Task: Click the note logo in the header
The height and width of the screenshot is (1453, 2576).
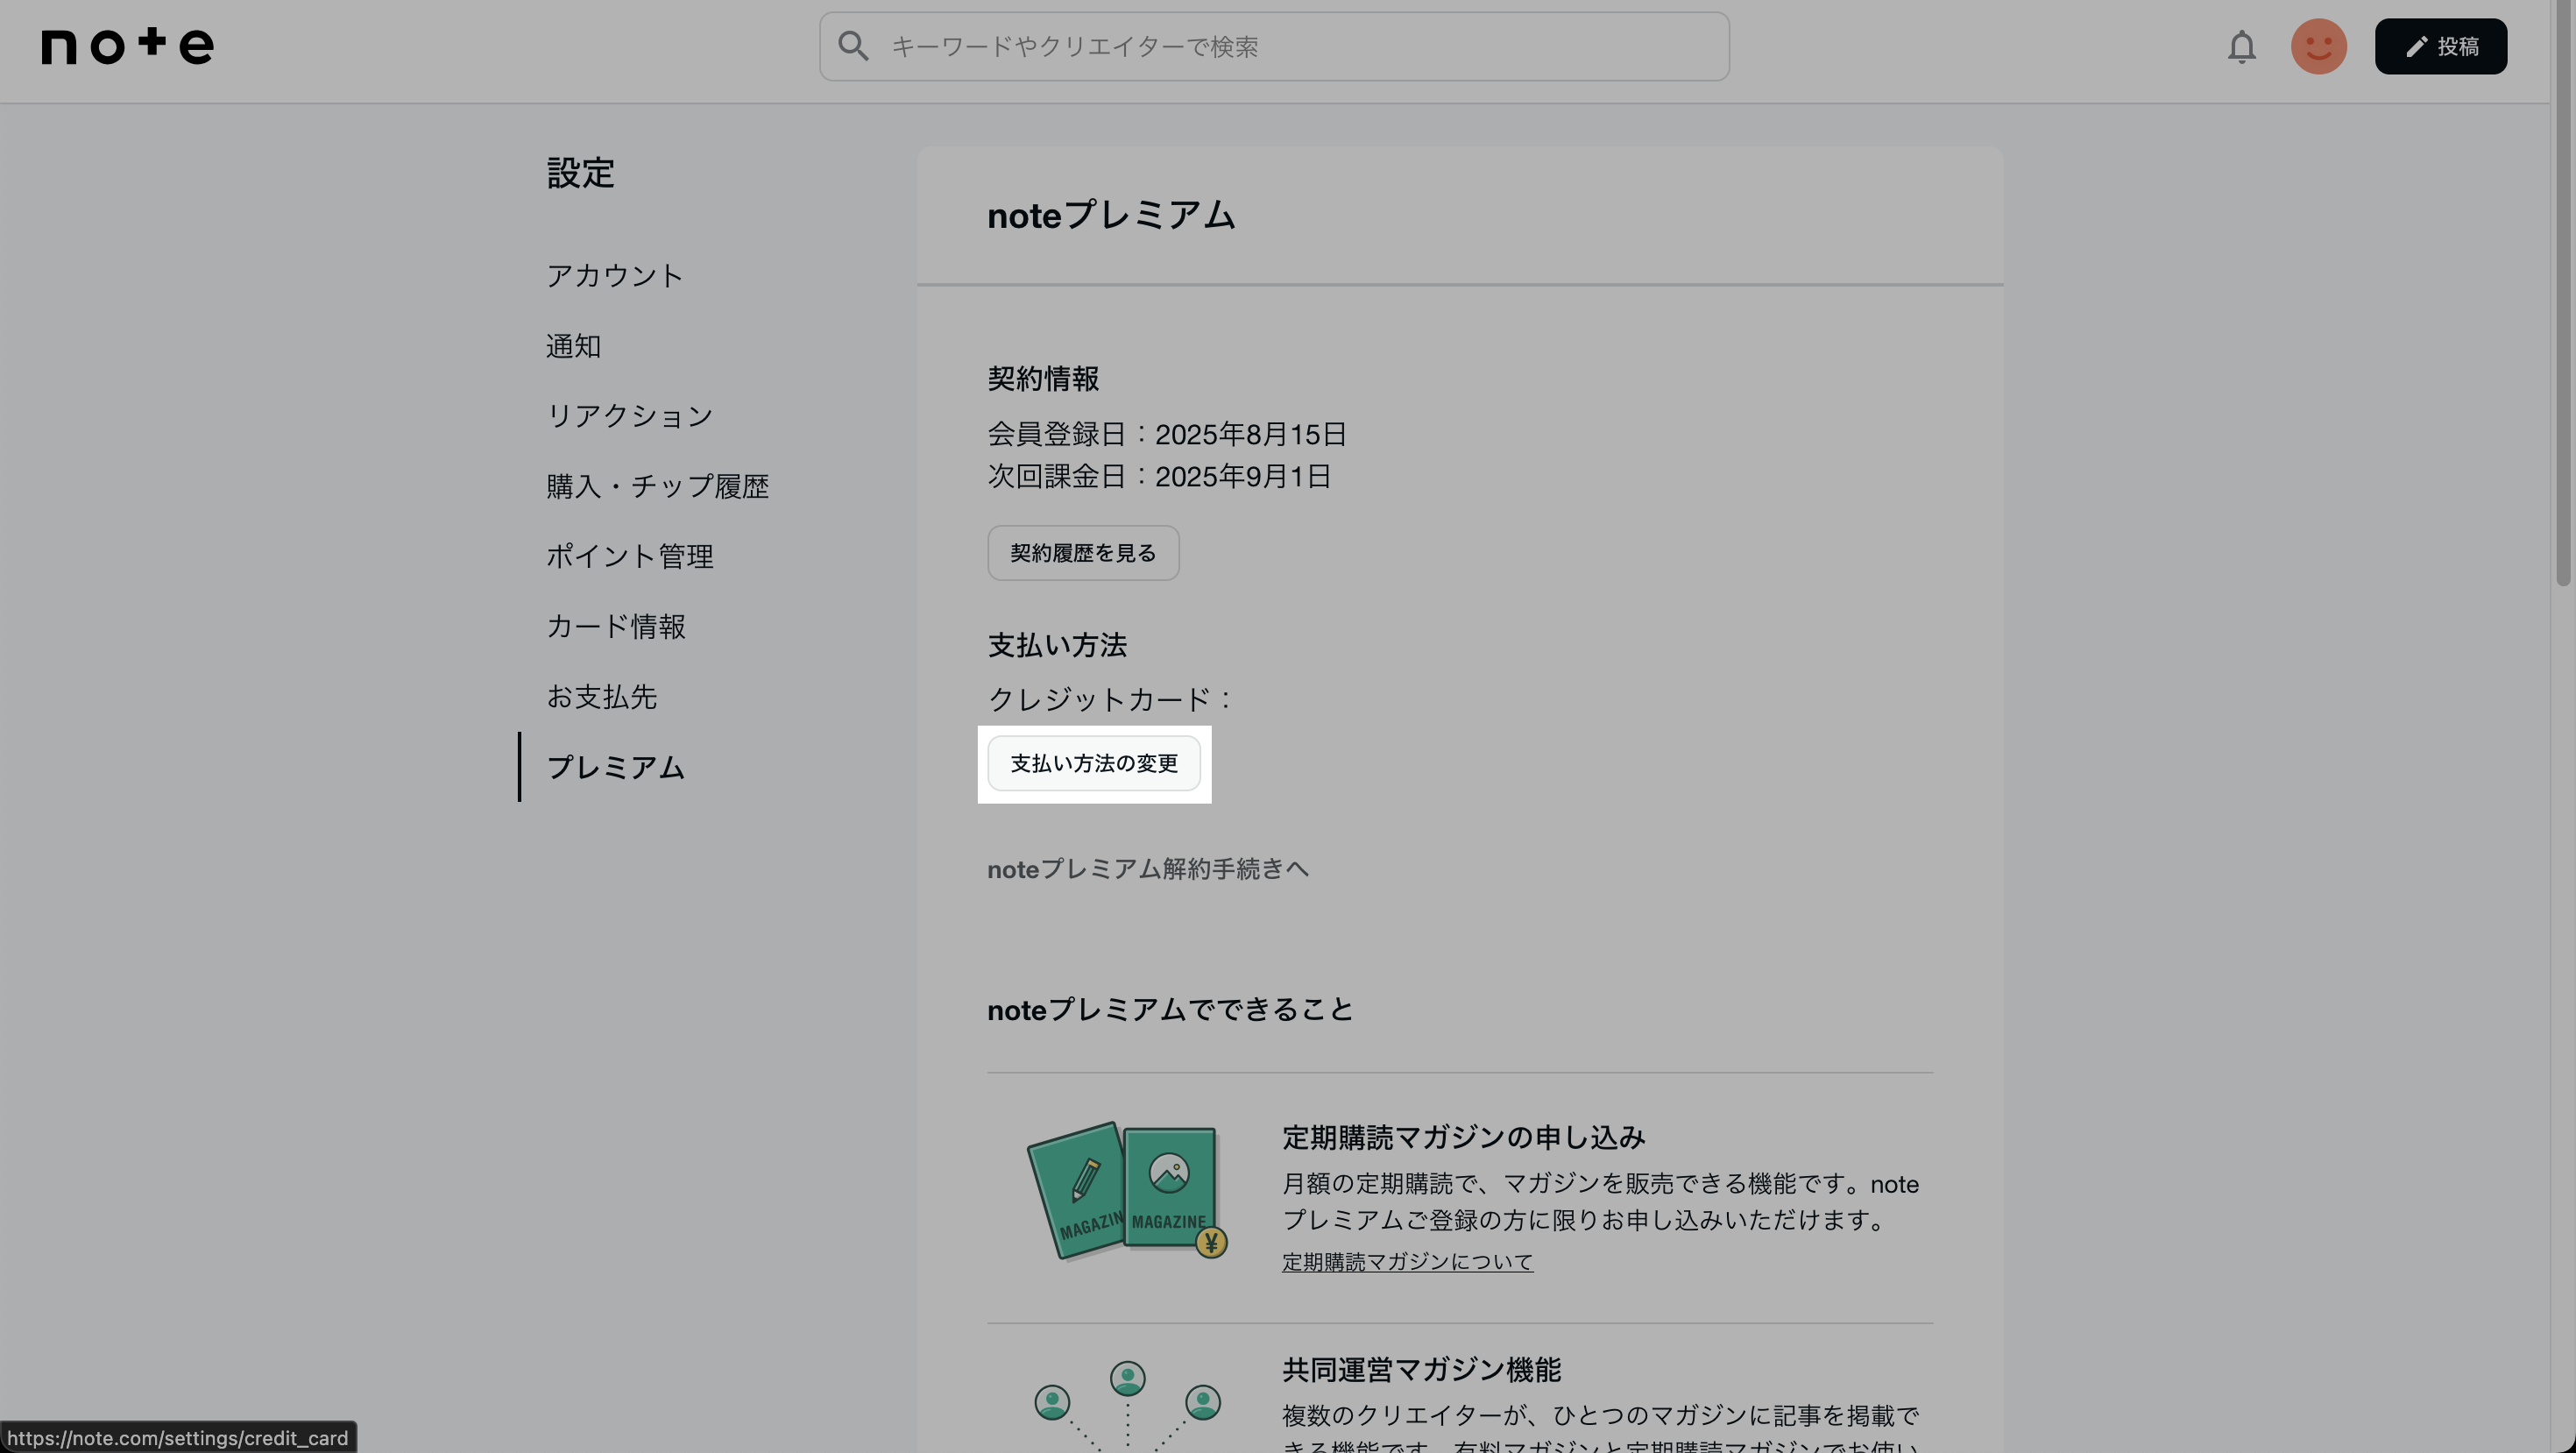Action: (x=127, y=46)
